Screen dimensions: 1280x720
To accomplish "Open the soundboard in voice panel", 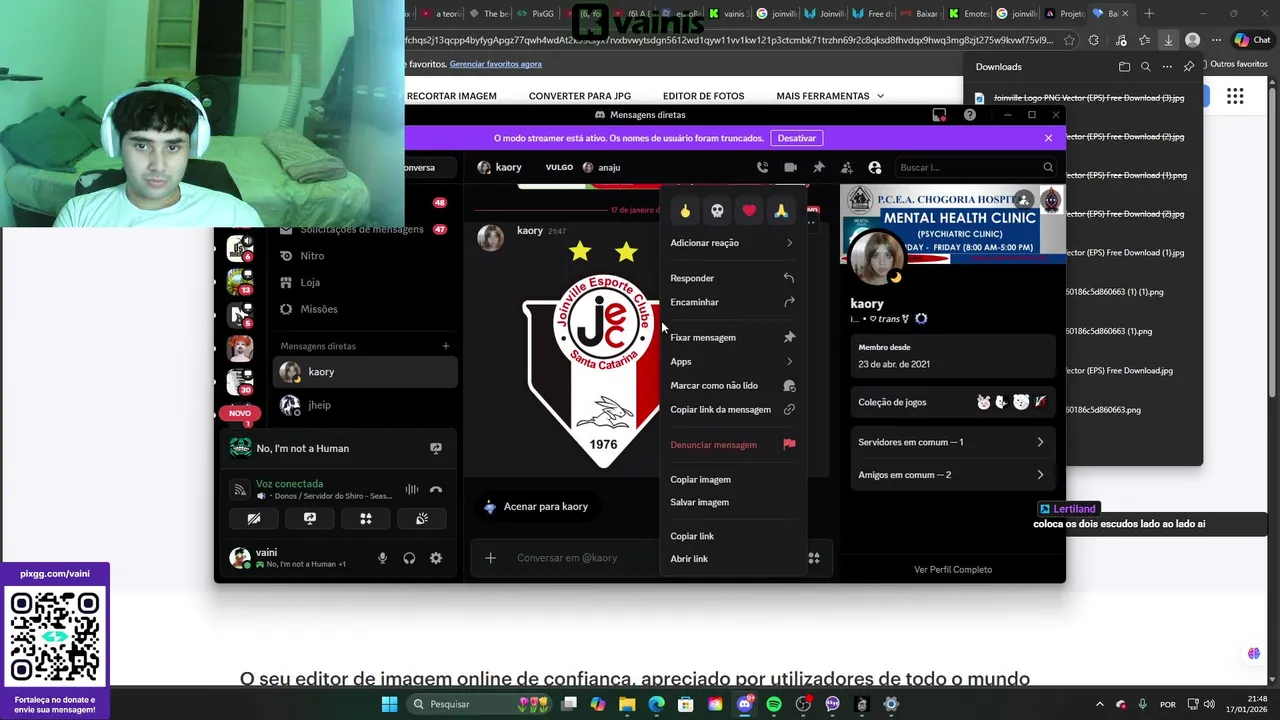I will [422, 518].
